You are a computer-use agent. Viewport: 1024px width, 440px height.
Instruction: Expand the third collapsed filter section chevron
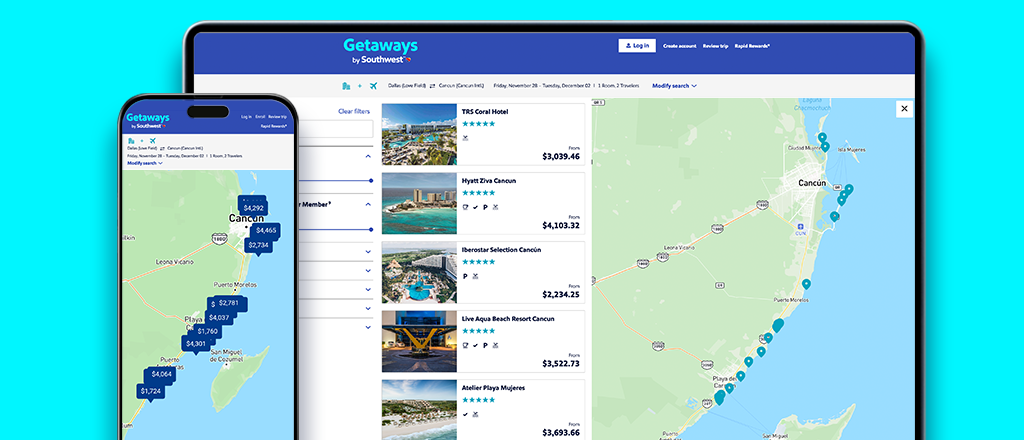point(368,289)
